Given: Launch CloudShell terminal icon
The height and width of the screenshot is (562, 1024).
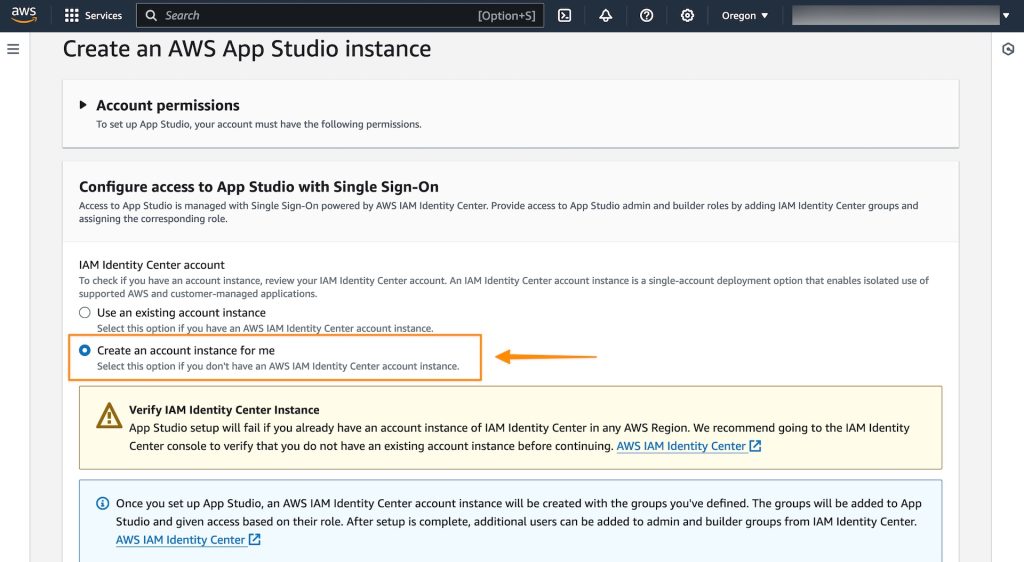Looking at the screenshot, I should (x=565, y=16).
